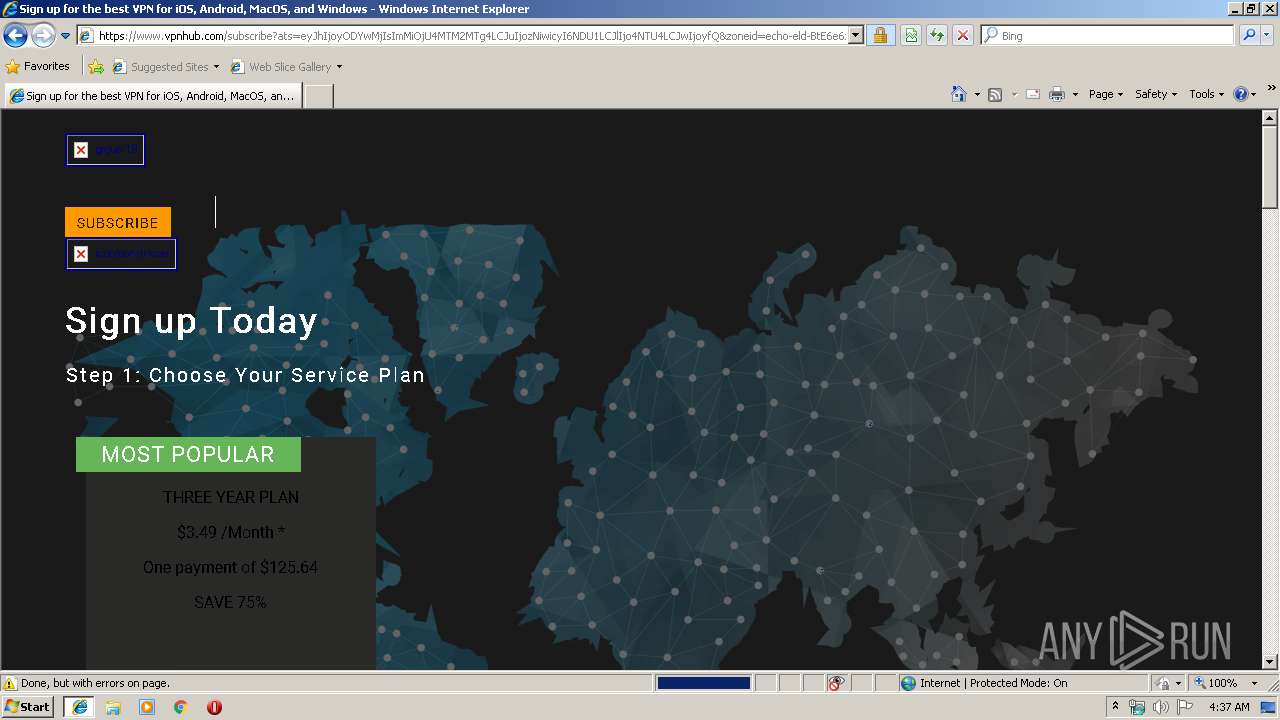Select the MOST POPULAR green banner
The width and height of the screenshot is (1280, 720).
[188, 454]
